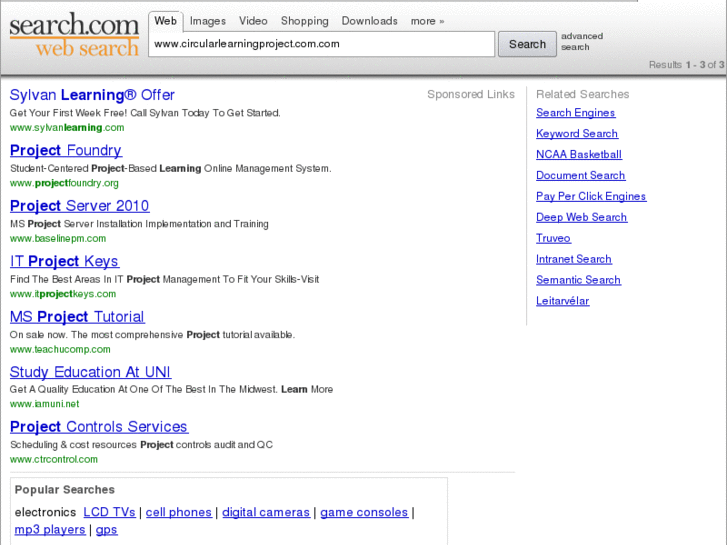Viewport: 727px width, 545px height.
Task: Select the Web search tab
Action: (x=166, y=21)
